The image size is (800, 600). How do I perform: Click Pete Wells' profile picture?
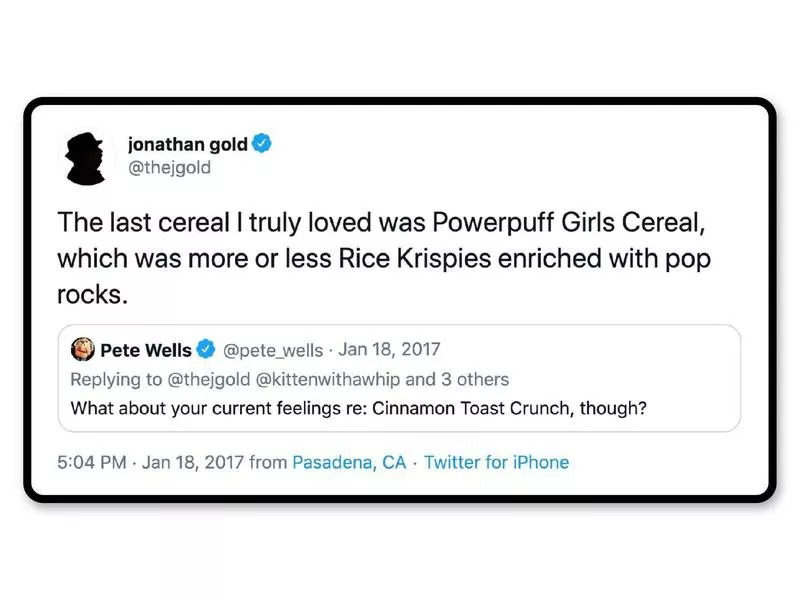point(84,349)
